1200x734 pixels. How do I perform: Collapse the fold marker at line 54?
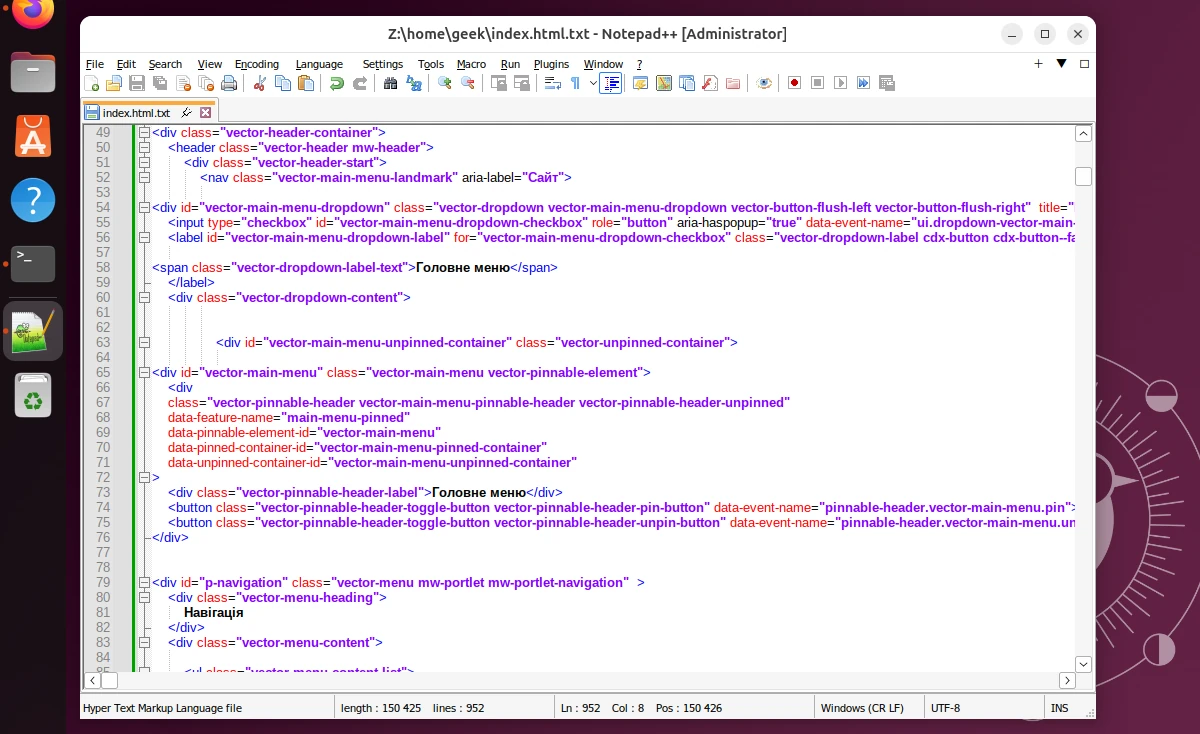coord(144,207)
